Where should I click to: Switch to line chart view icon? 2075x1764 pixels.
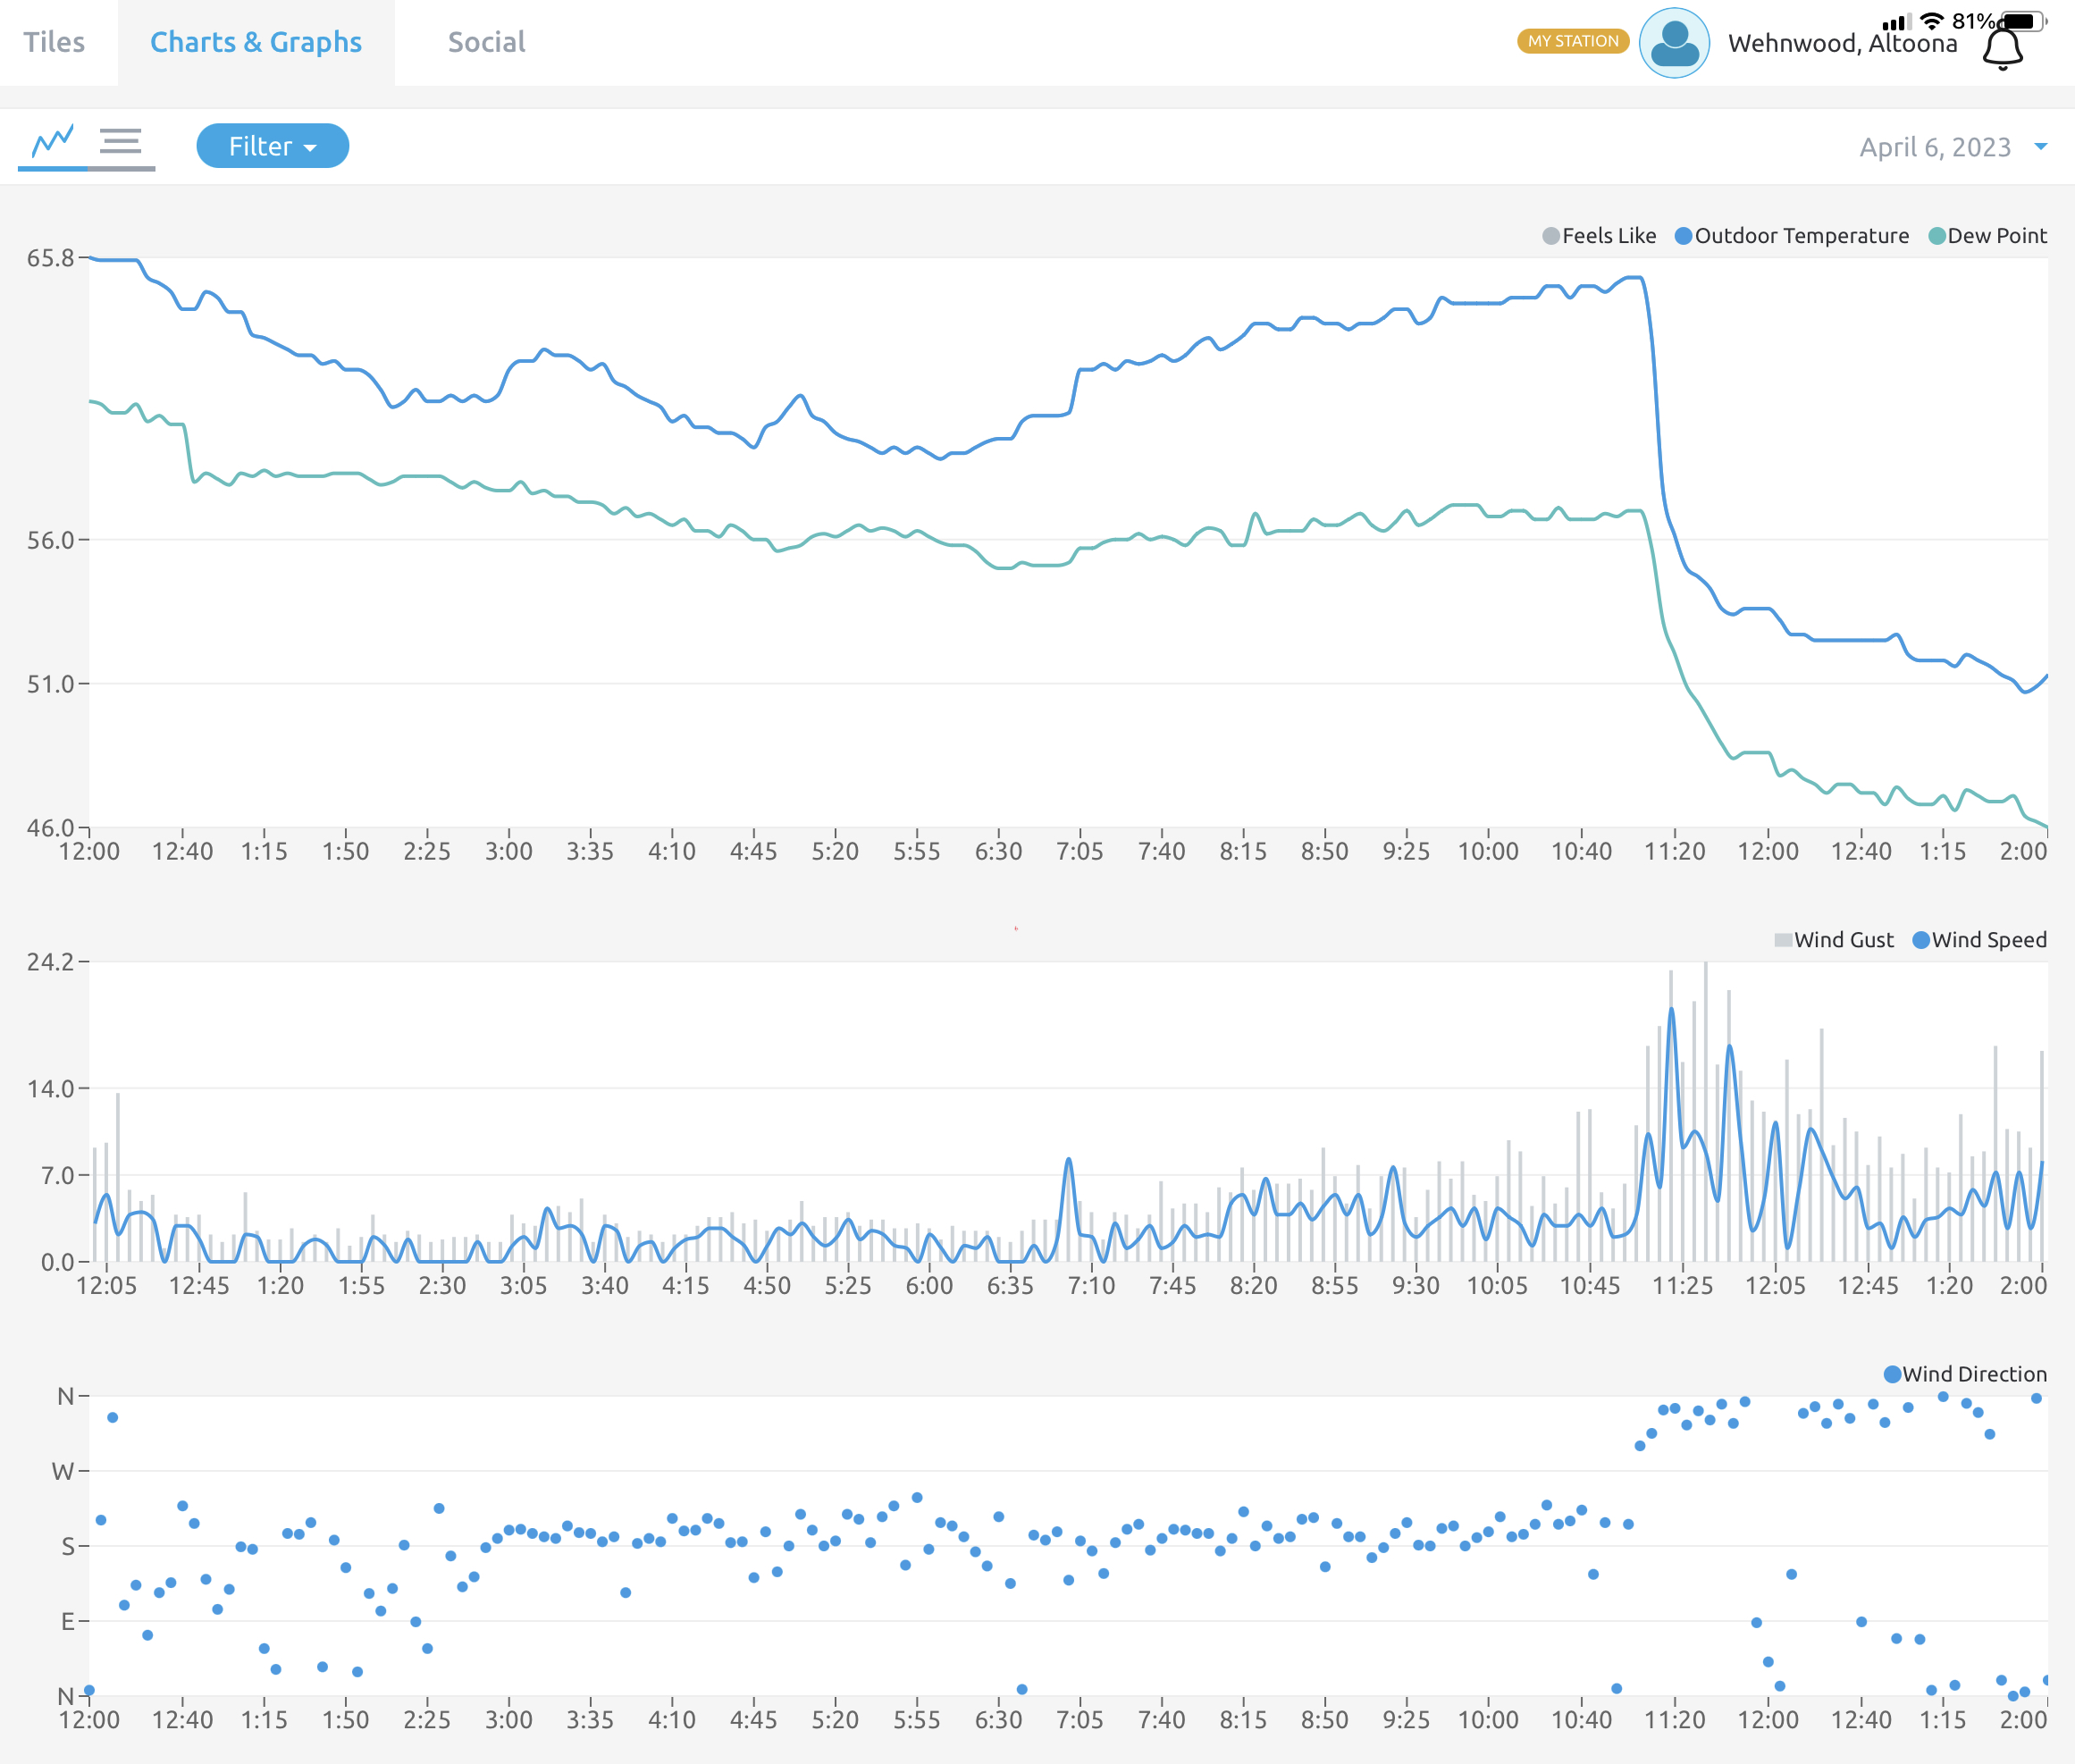(53, 142)
